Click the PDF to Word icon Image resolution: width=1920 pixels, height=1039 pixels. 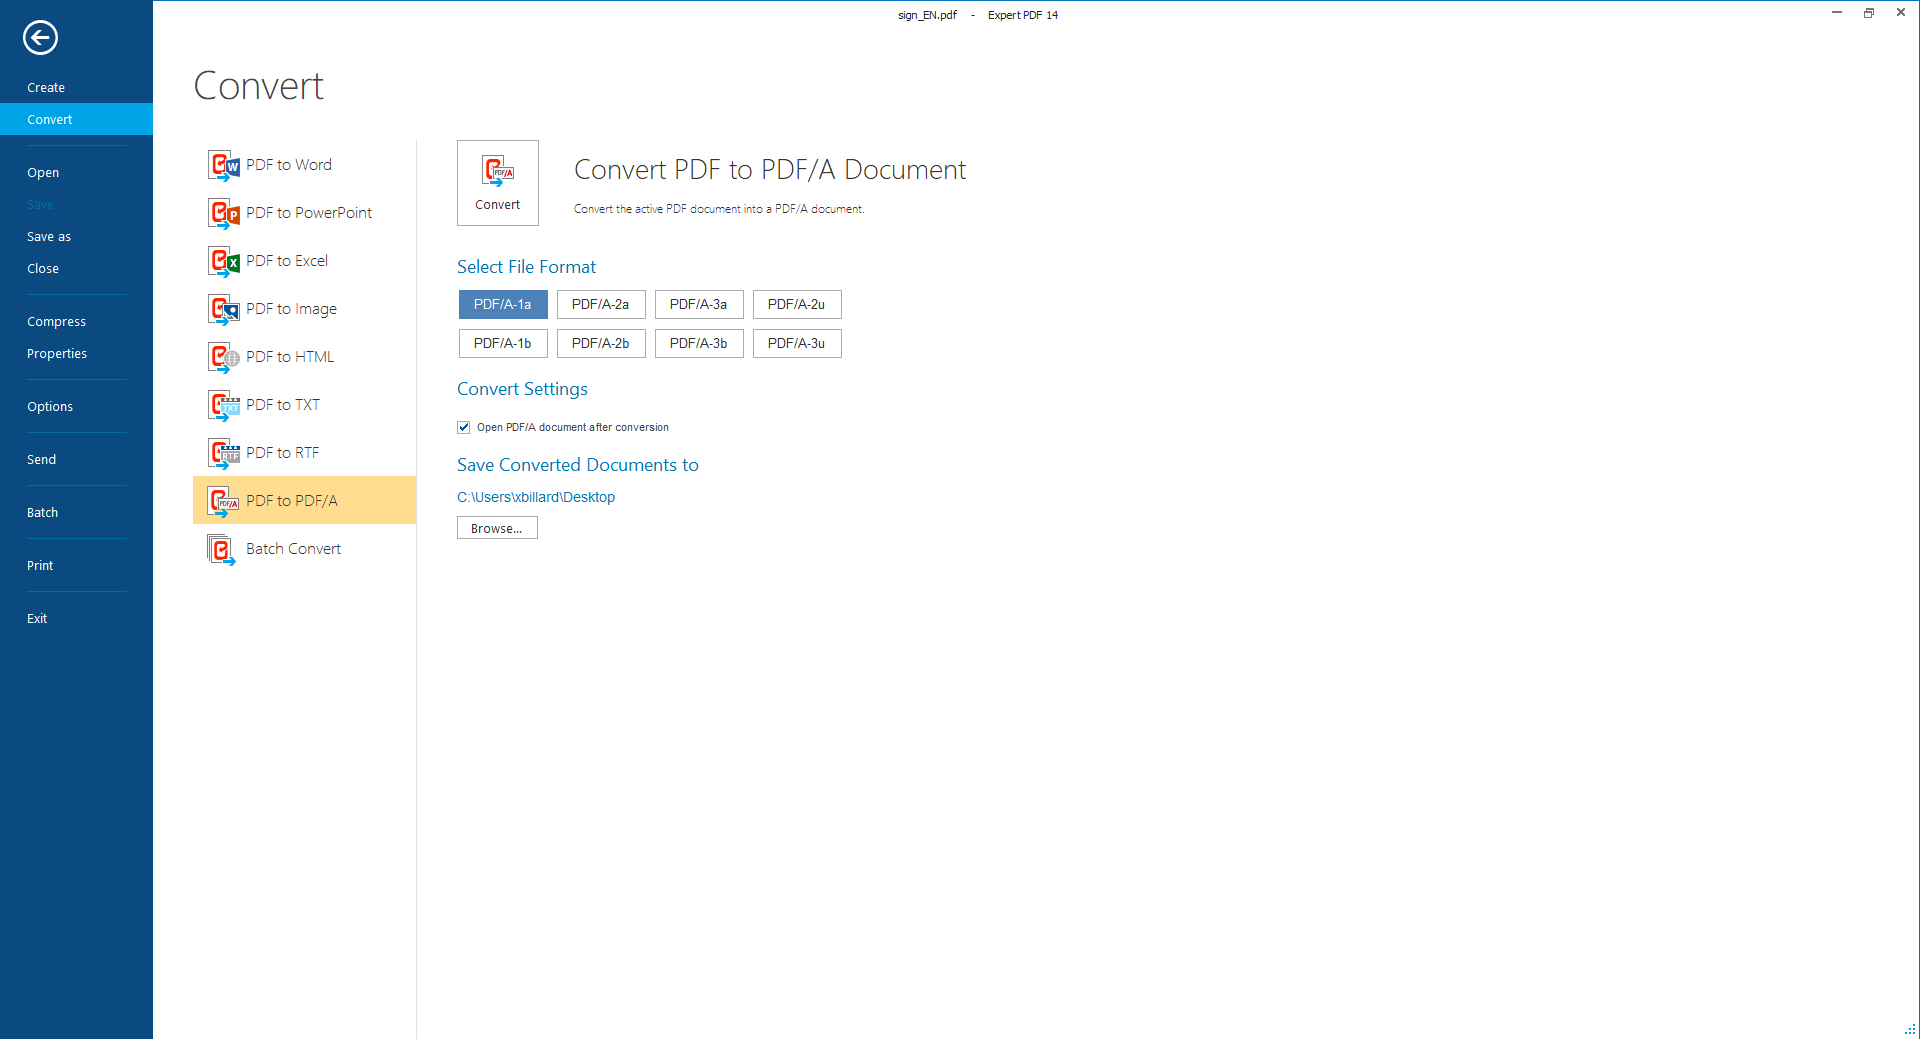(223, 165)
